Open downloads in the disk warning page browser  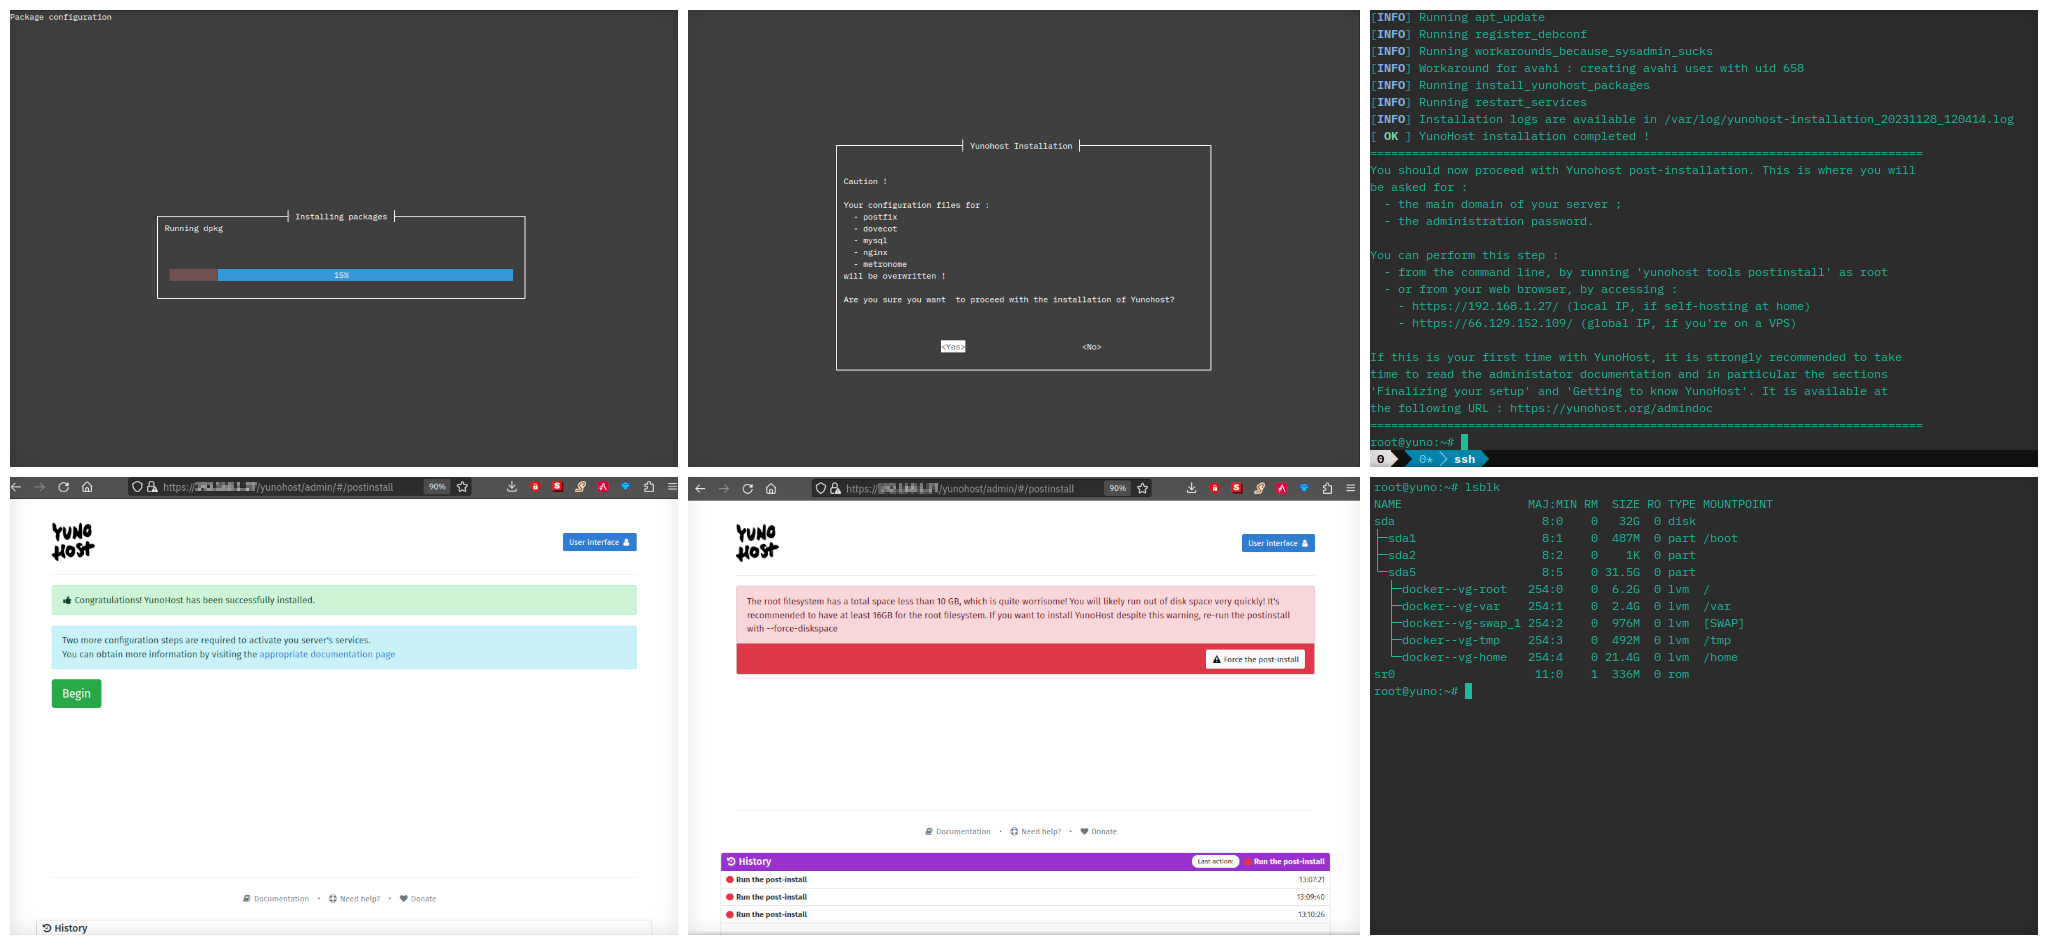1191,488
